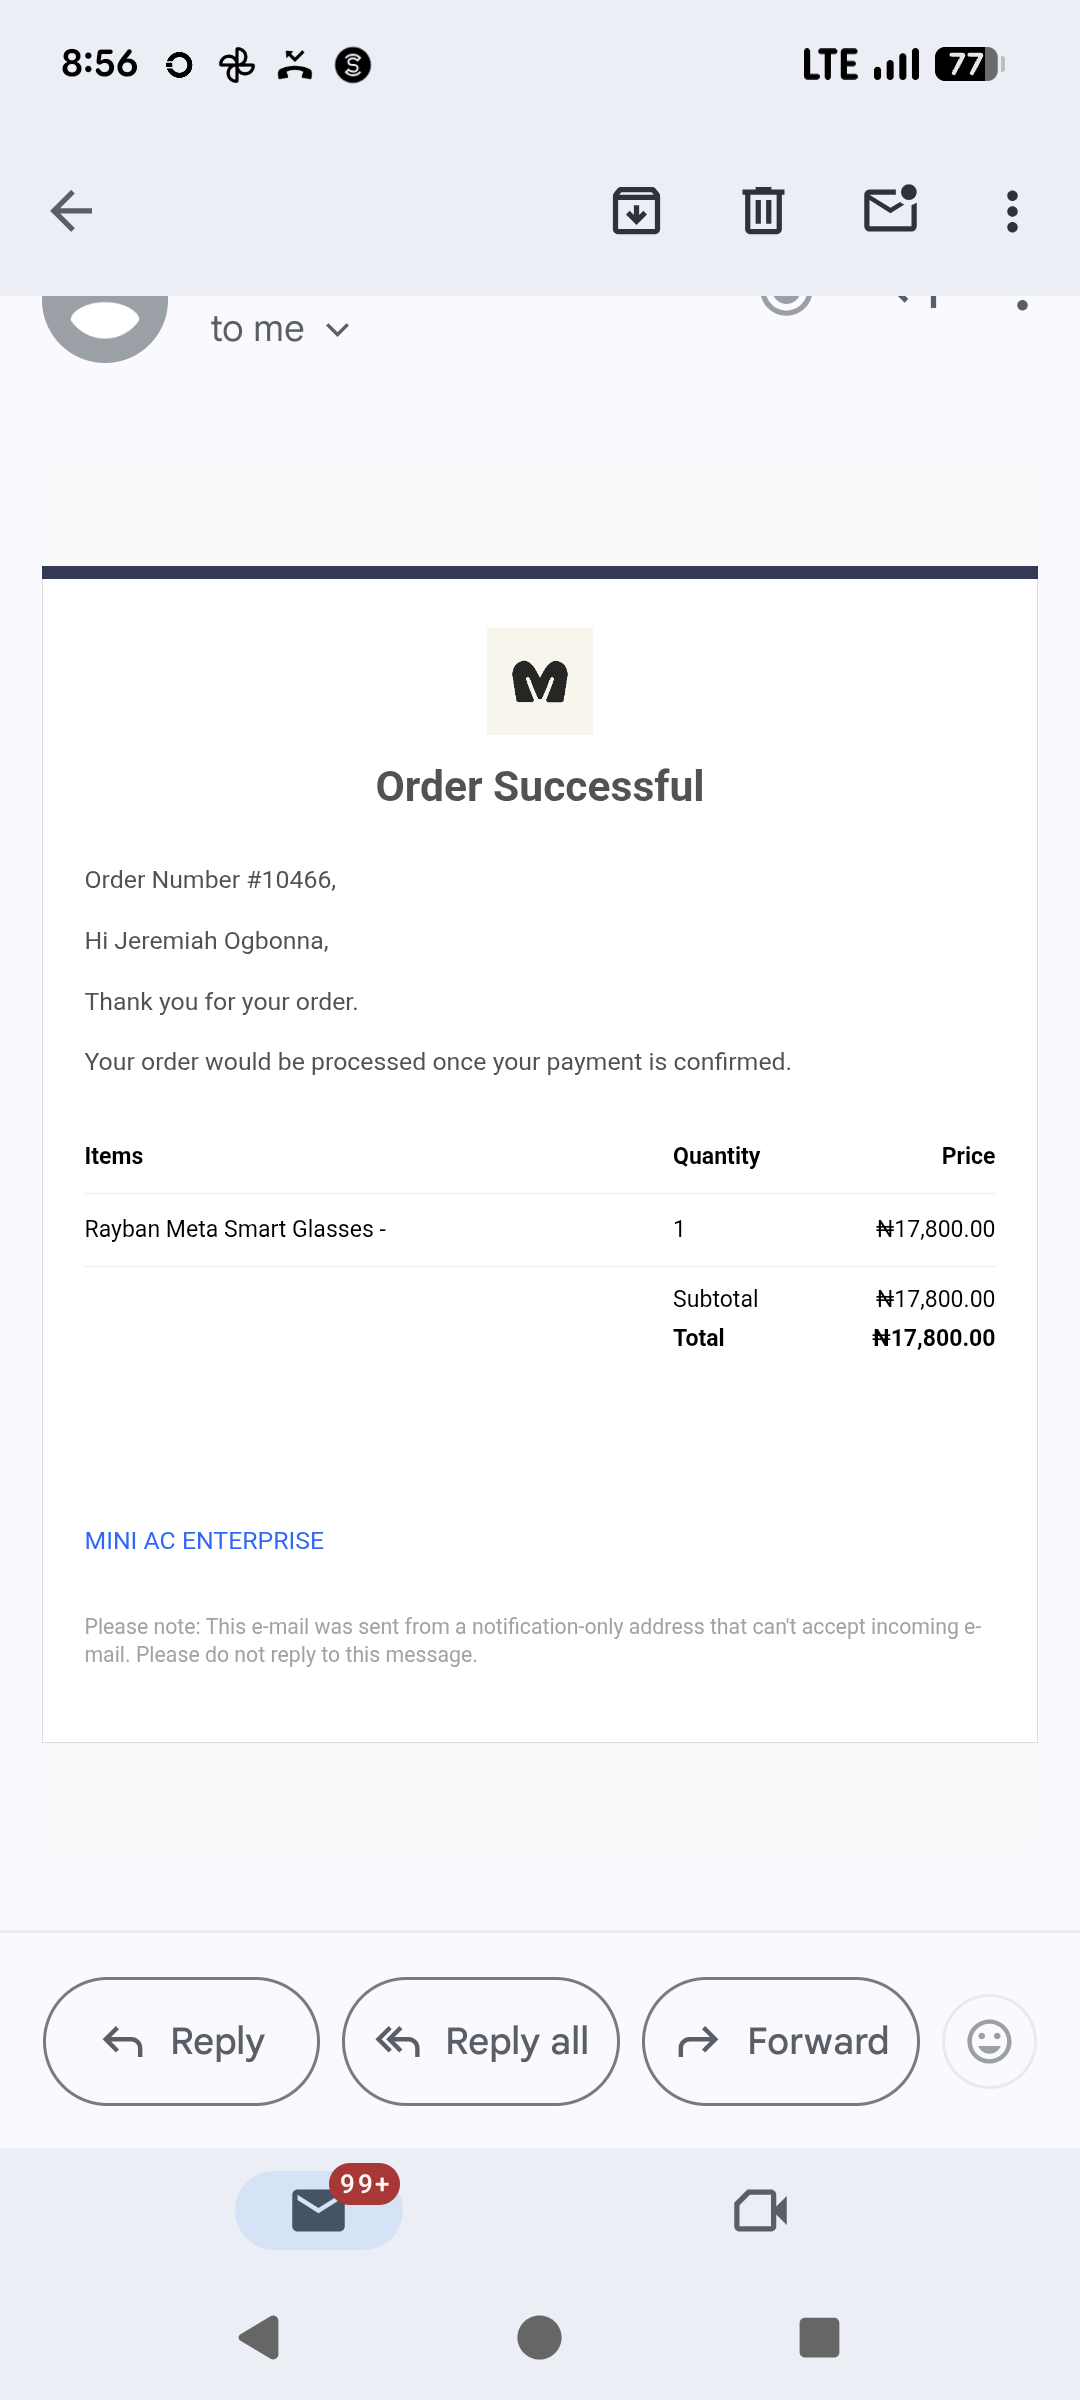The width and height of the screenshot is (1080, 2400).
Task: Open recent apps with the square button
Action: [819, 2337]
